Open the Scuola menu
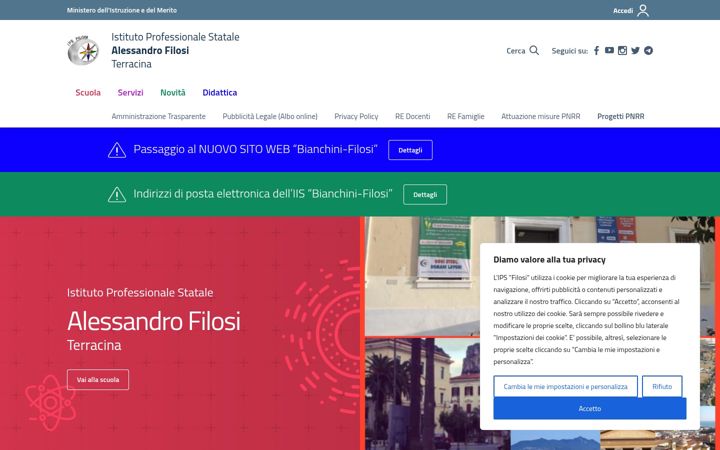 88,92
